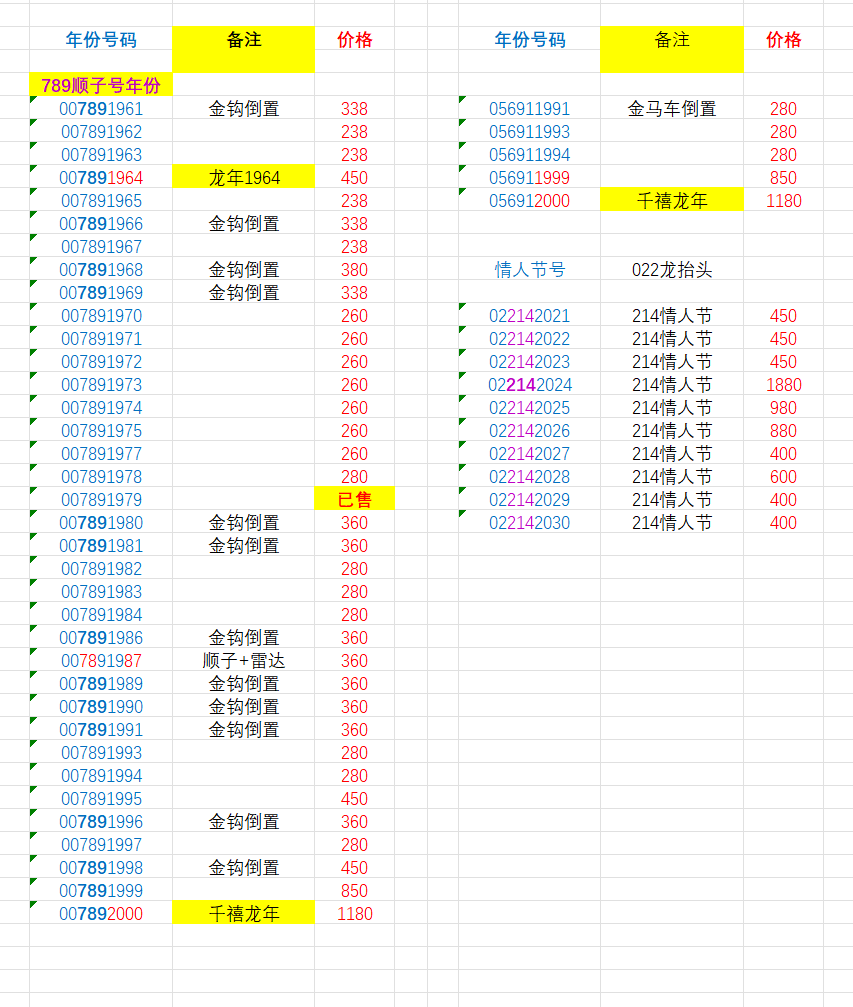The width and height of the screenshot is (853, 1007).
Task: Select the number cell 007891986
Action: pyautogui.click(x=101, y=638)
